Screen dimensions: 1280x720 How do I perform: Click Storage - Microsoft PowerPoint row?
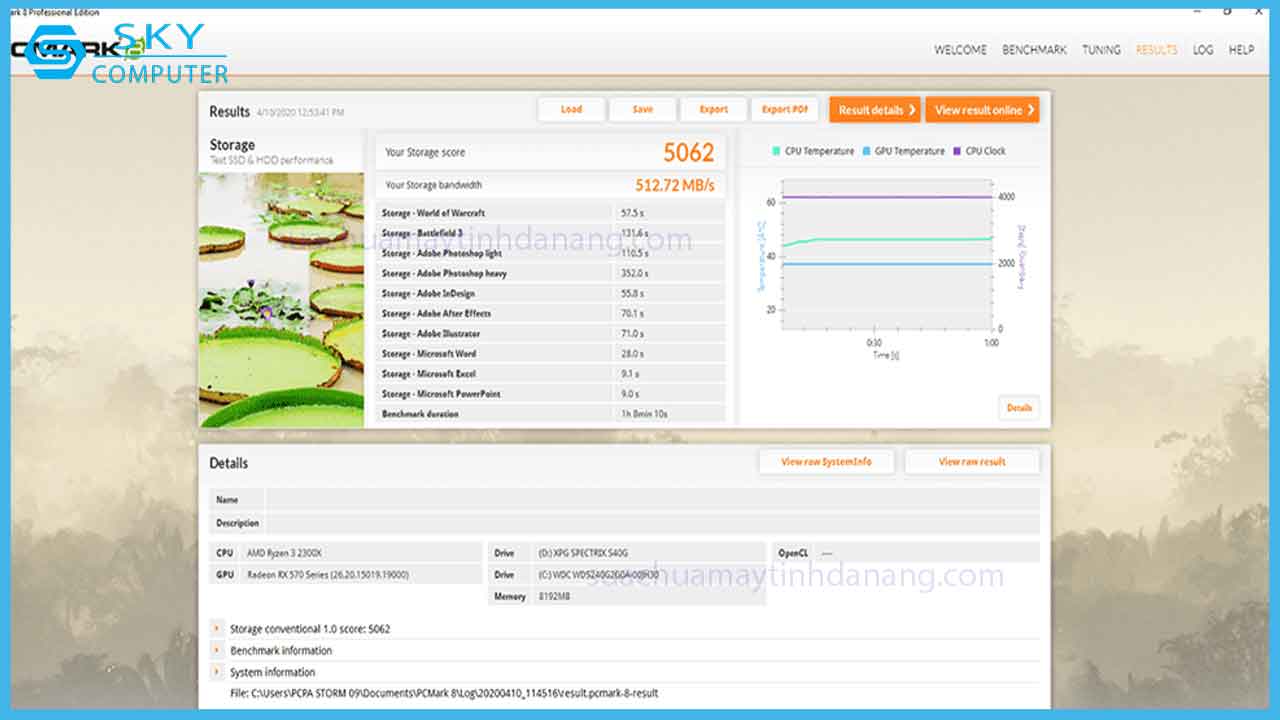pyautogui.click(x=551, y=393)
